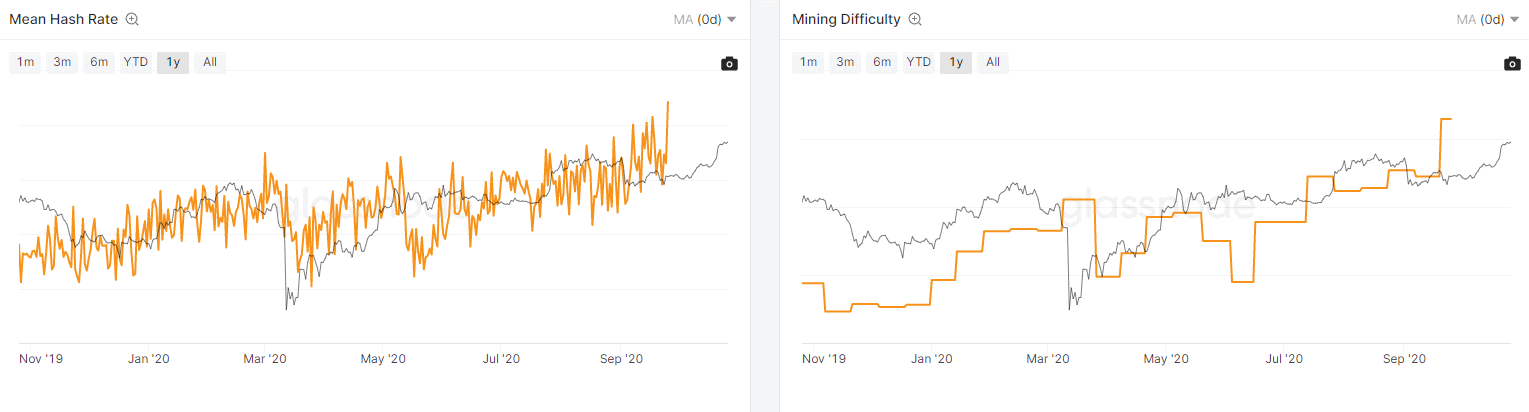1529x412 pixels.
Task: Select 6m range on Mining Difficulty
Action: point(882,62)
